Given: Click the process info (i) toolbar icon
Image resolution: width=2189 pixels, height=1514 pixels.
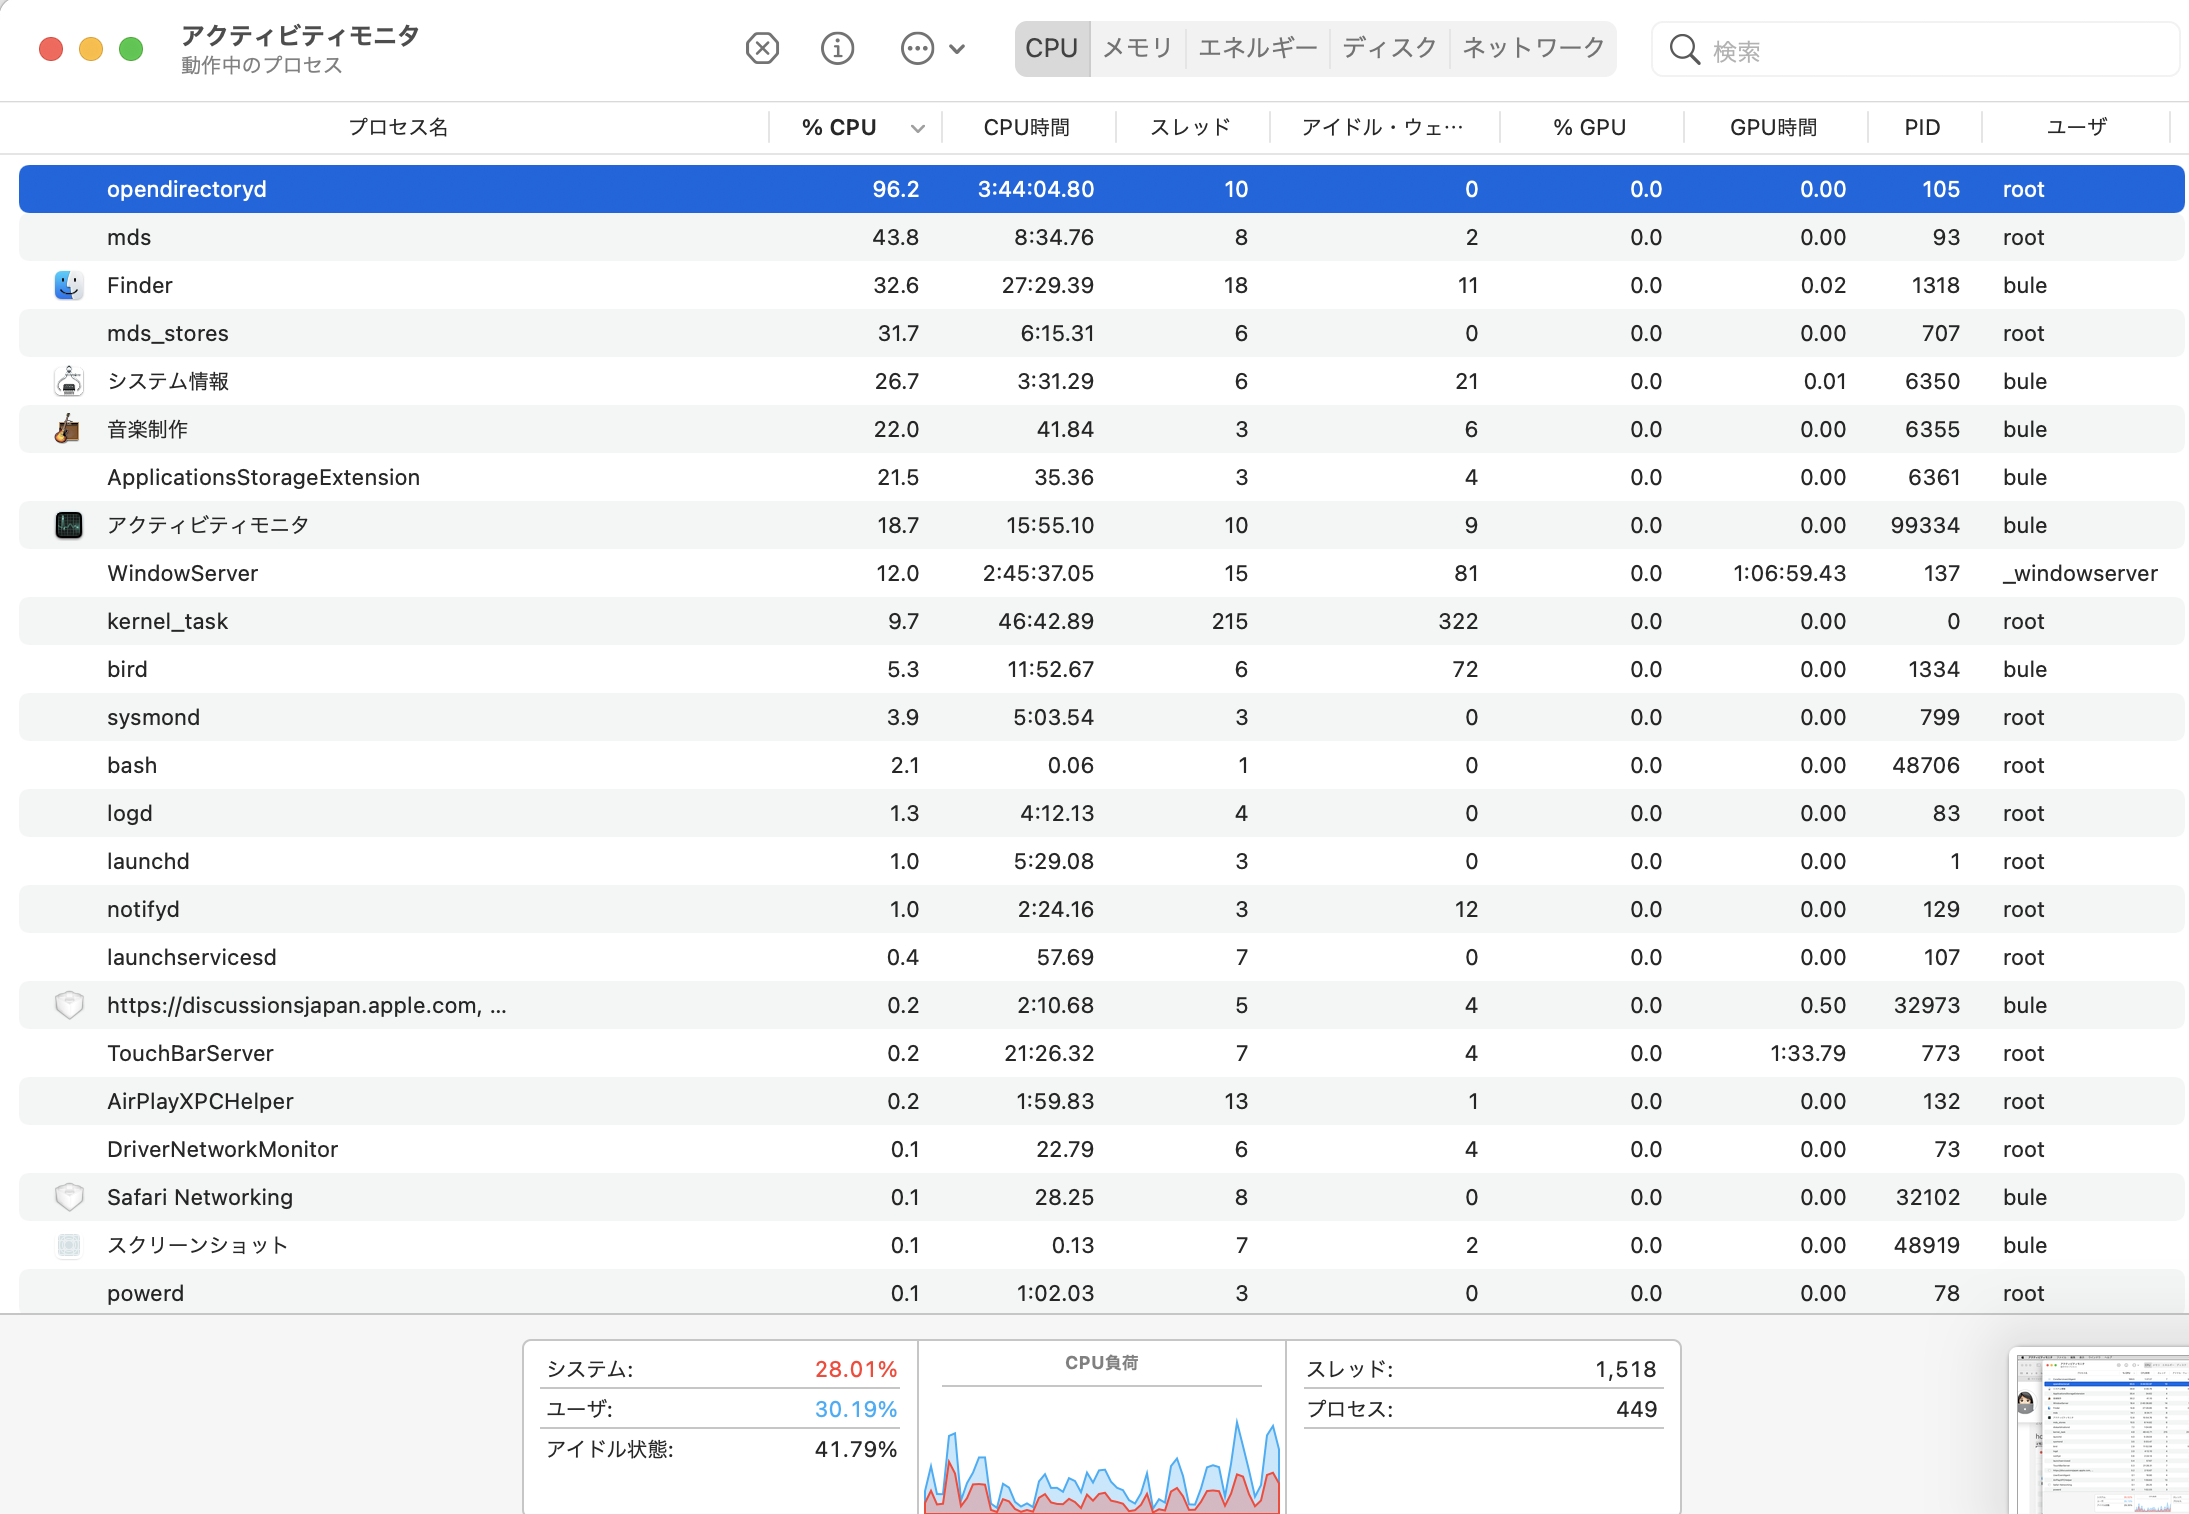Looking at the screenshot, I should click(837, 48).
